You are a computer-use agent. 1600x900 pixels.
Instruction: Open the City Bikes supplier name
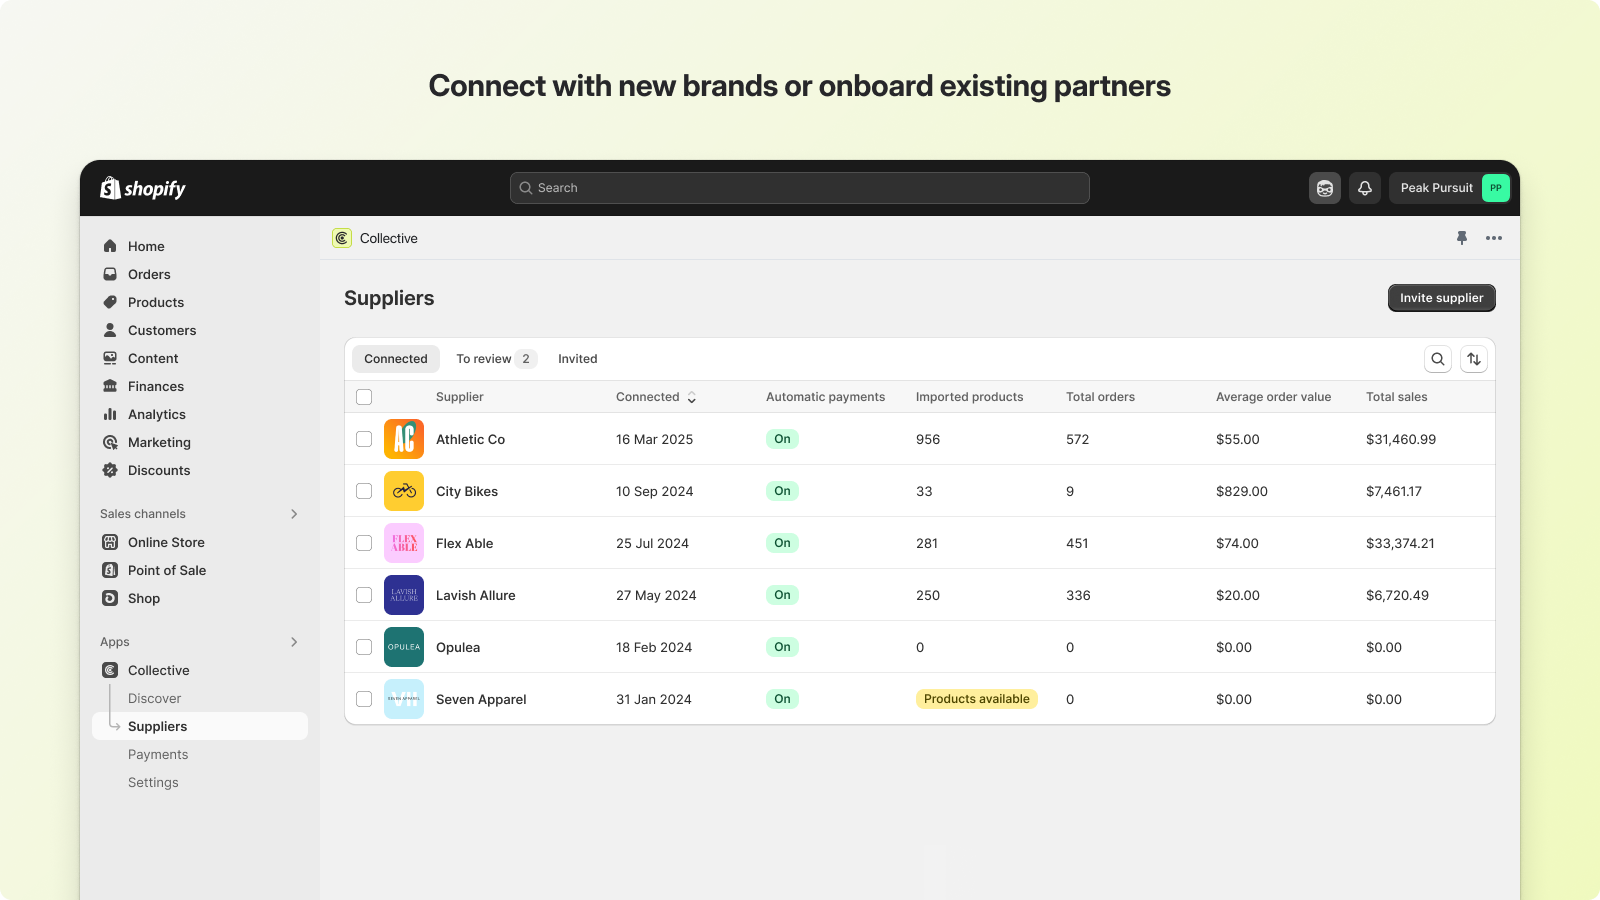point(467,491)
